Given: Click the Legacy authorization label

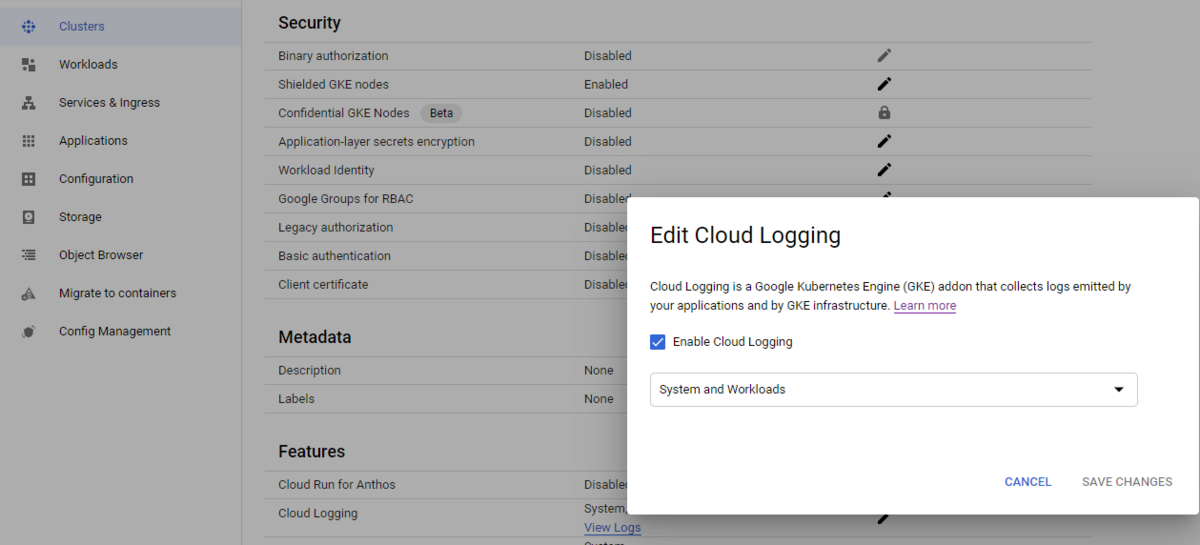Looking at the screenshot, I should (x=335, y=227).
